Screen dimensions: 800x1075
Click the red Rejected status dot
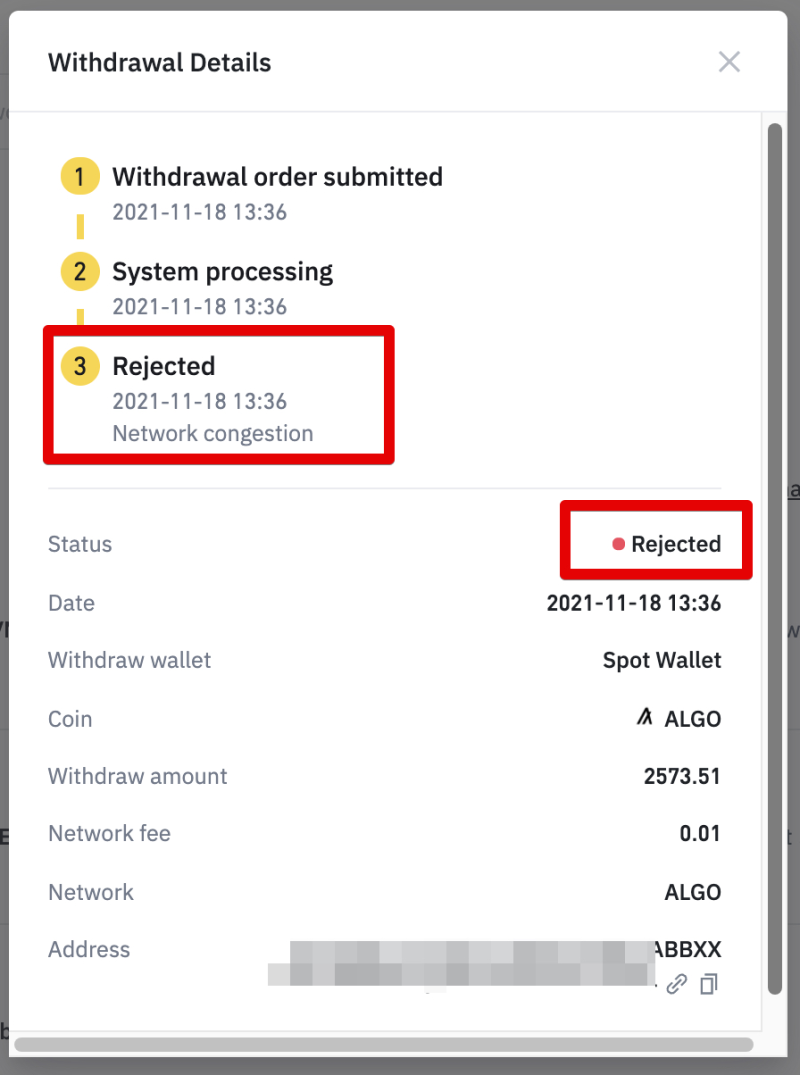click(x=618, y=544)
